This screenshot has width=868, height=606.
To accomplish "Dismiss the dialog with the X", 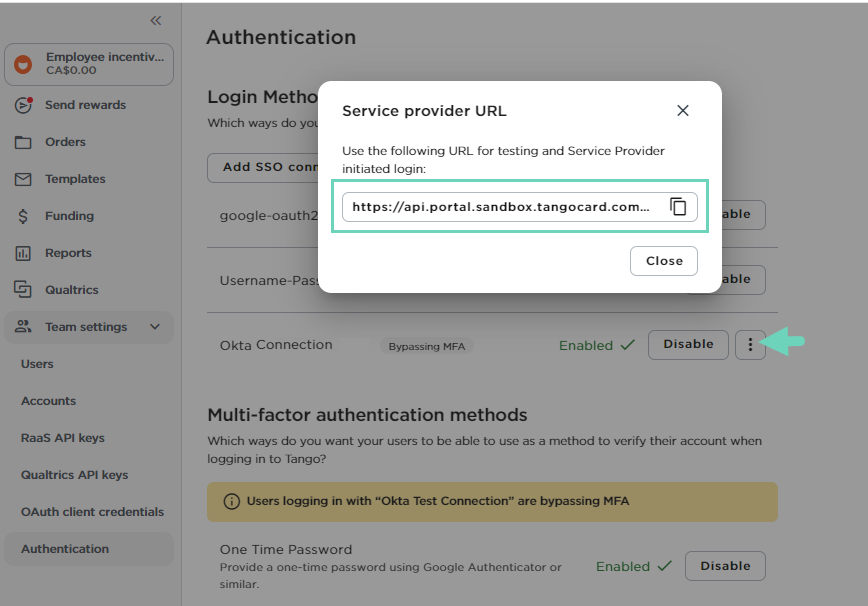I will coord(683,110).
